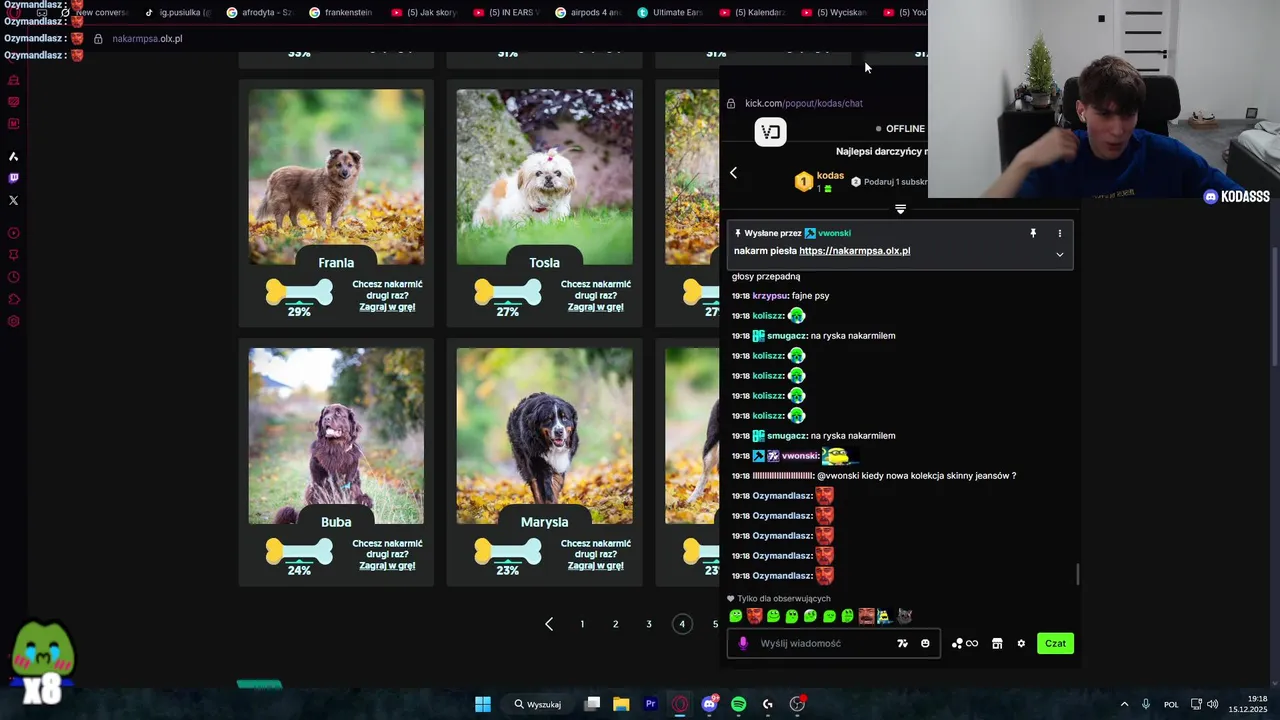Viewport: 1280px width, 720px height.
Task: Switch to the 'afrodyta' browser tab
Action: tap(258, 12)
